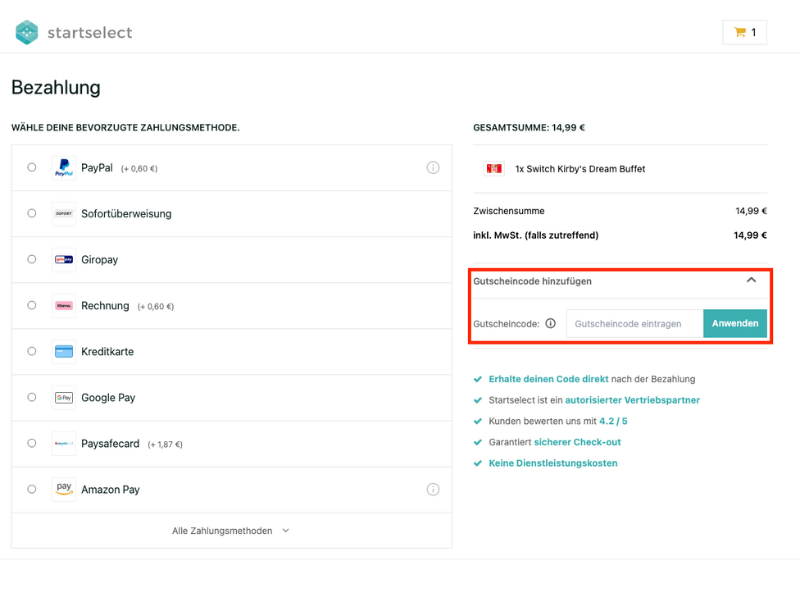Choose the Giropay radio button
This screenshot has height=600, width=800.
click(32, 260)
